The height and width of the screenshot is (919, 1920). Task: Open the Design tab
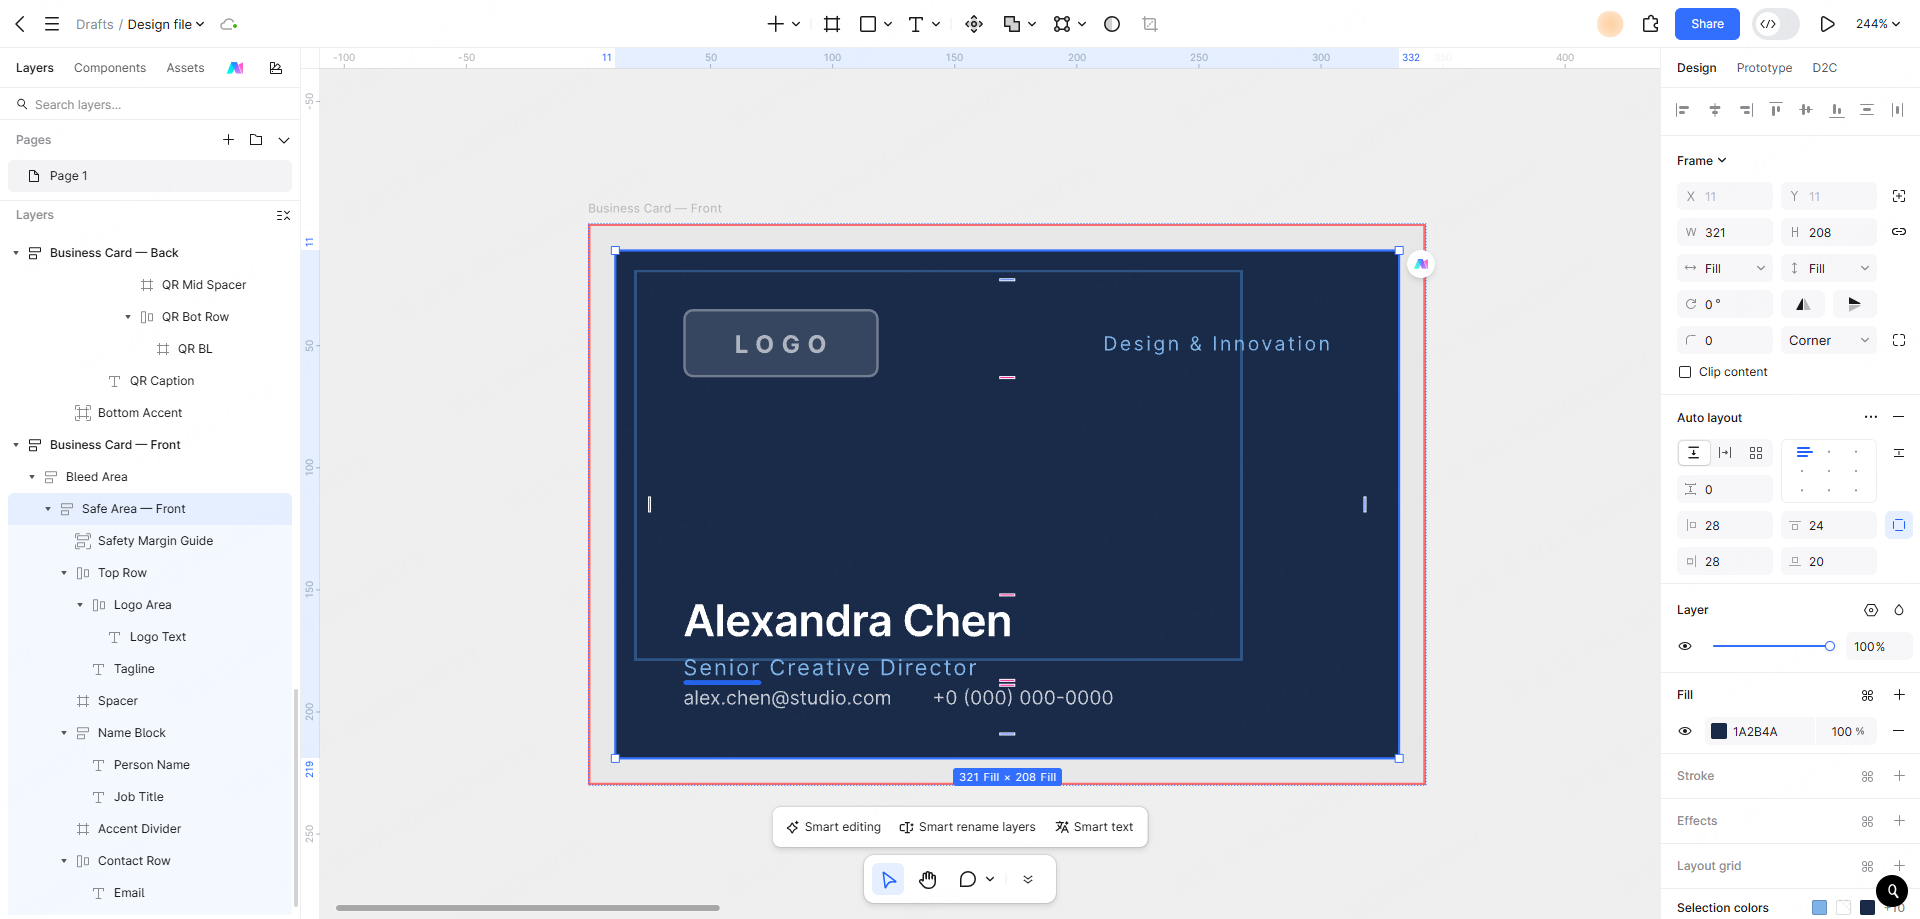(x=1696, y=68)
